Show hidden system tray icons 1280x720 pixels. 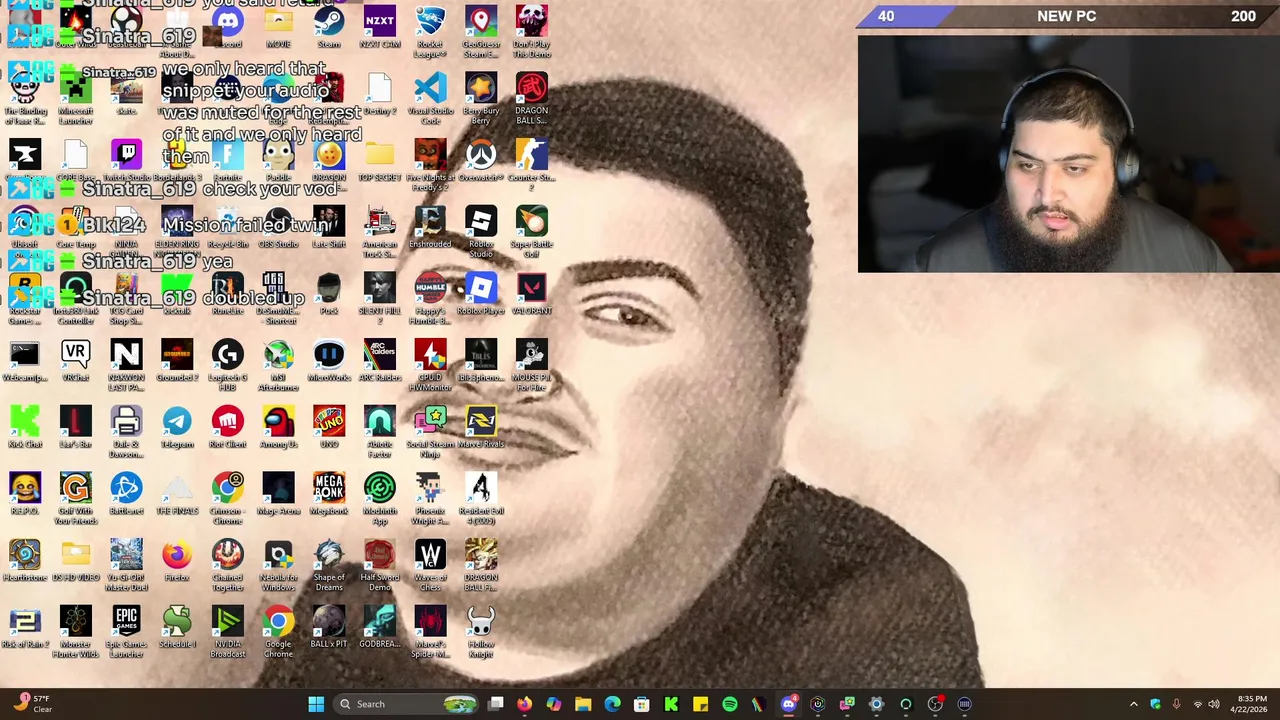tap(1133, 704)
